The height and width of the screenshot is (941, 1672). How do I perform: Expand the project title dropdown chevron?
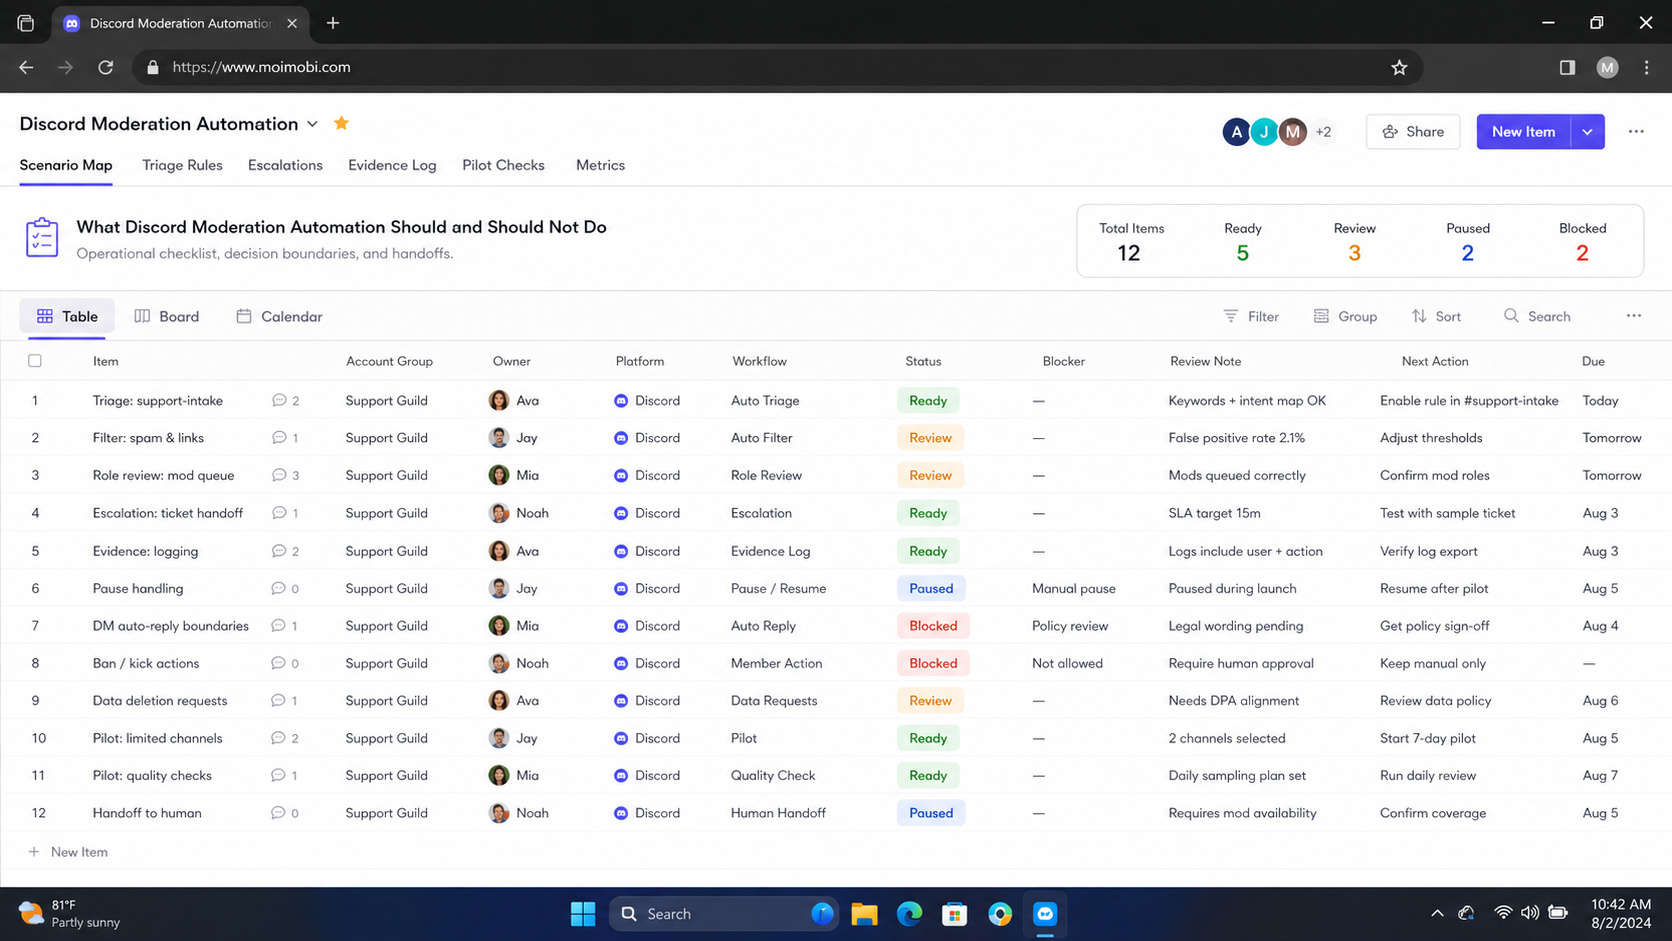pos(312,124)
